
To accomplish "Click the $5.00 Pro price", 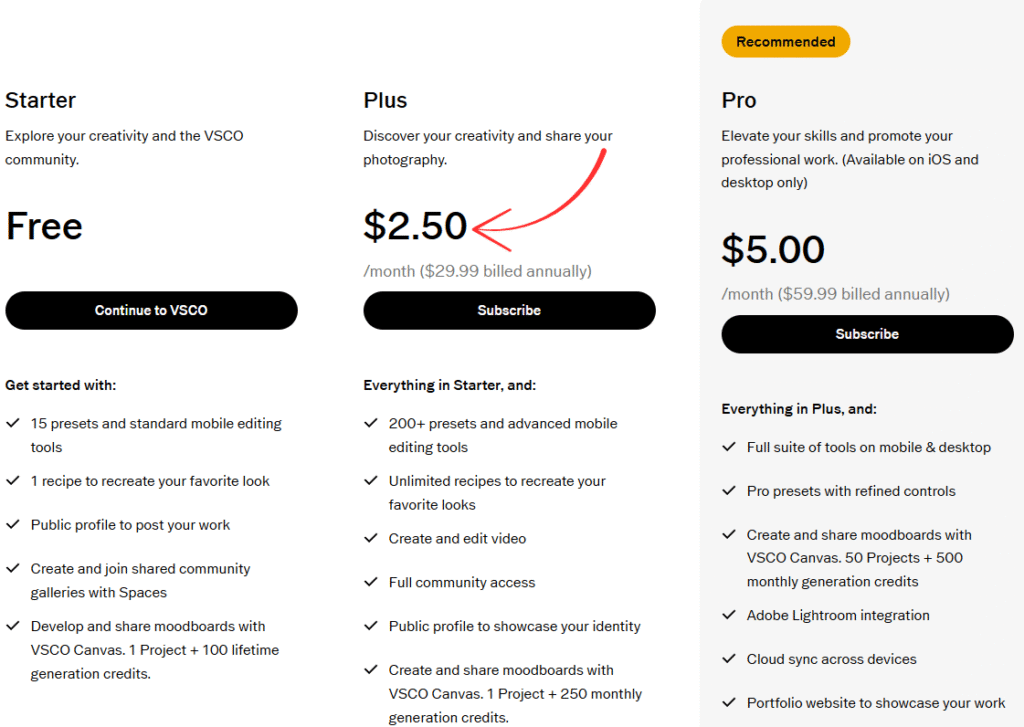I will click(x=773, y=250).
